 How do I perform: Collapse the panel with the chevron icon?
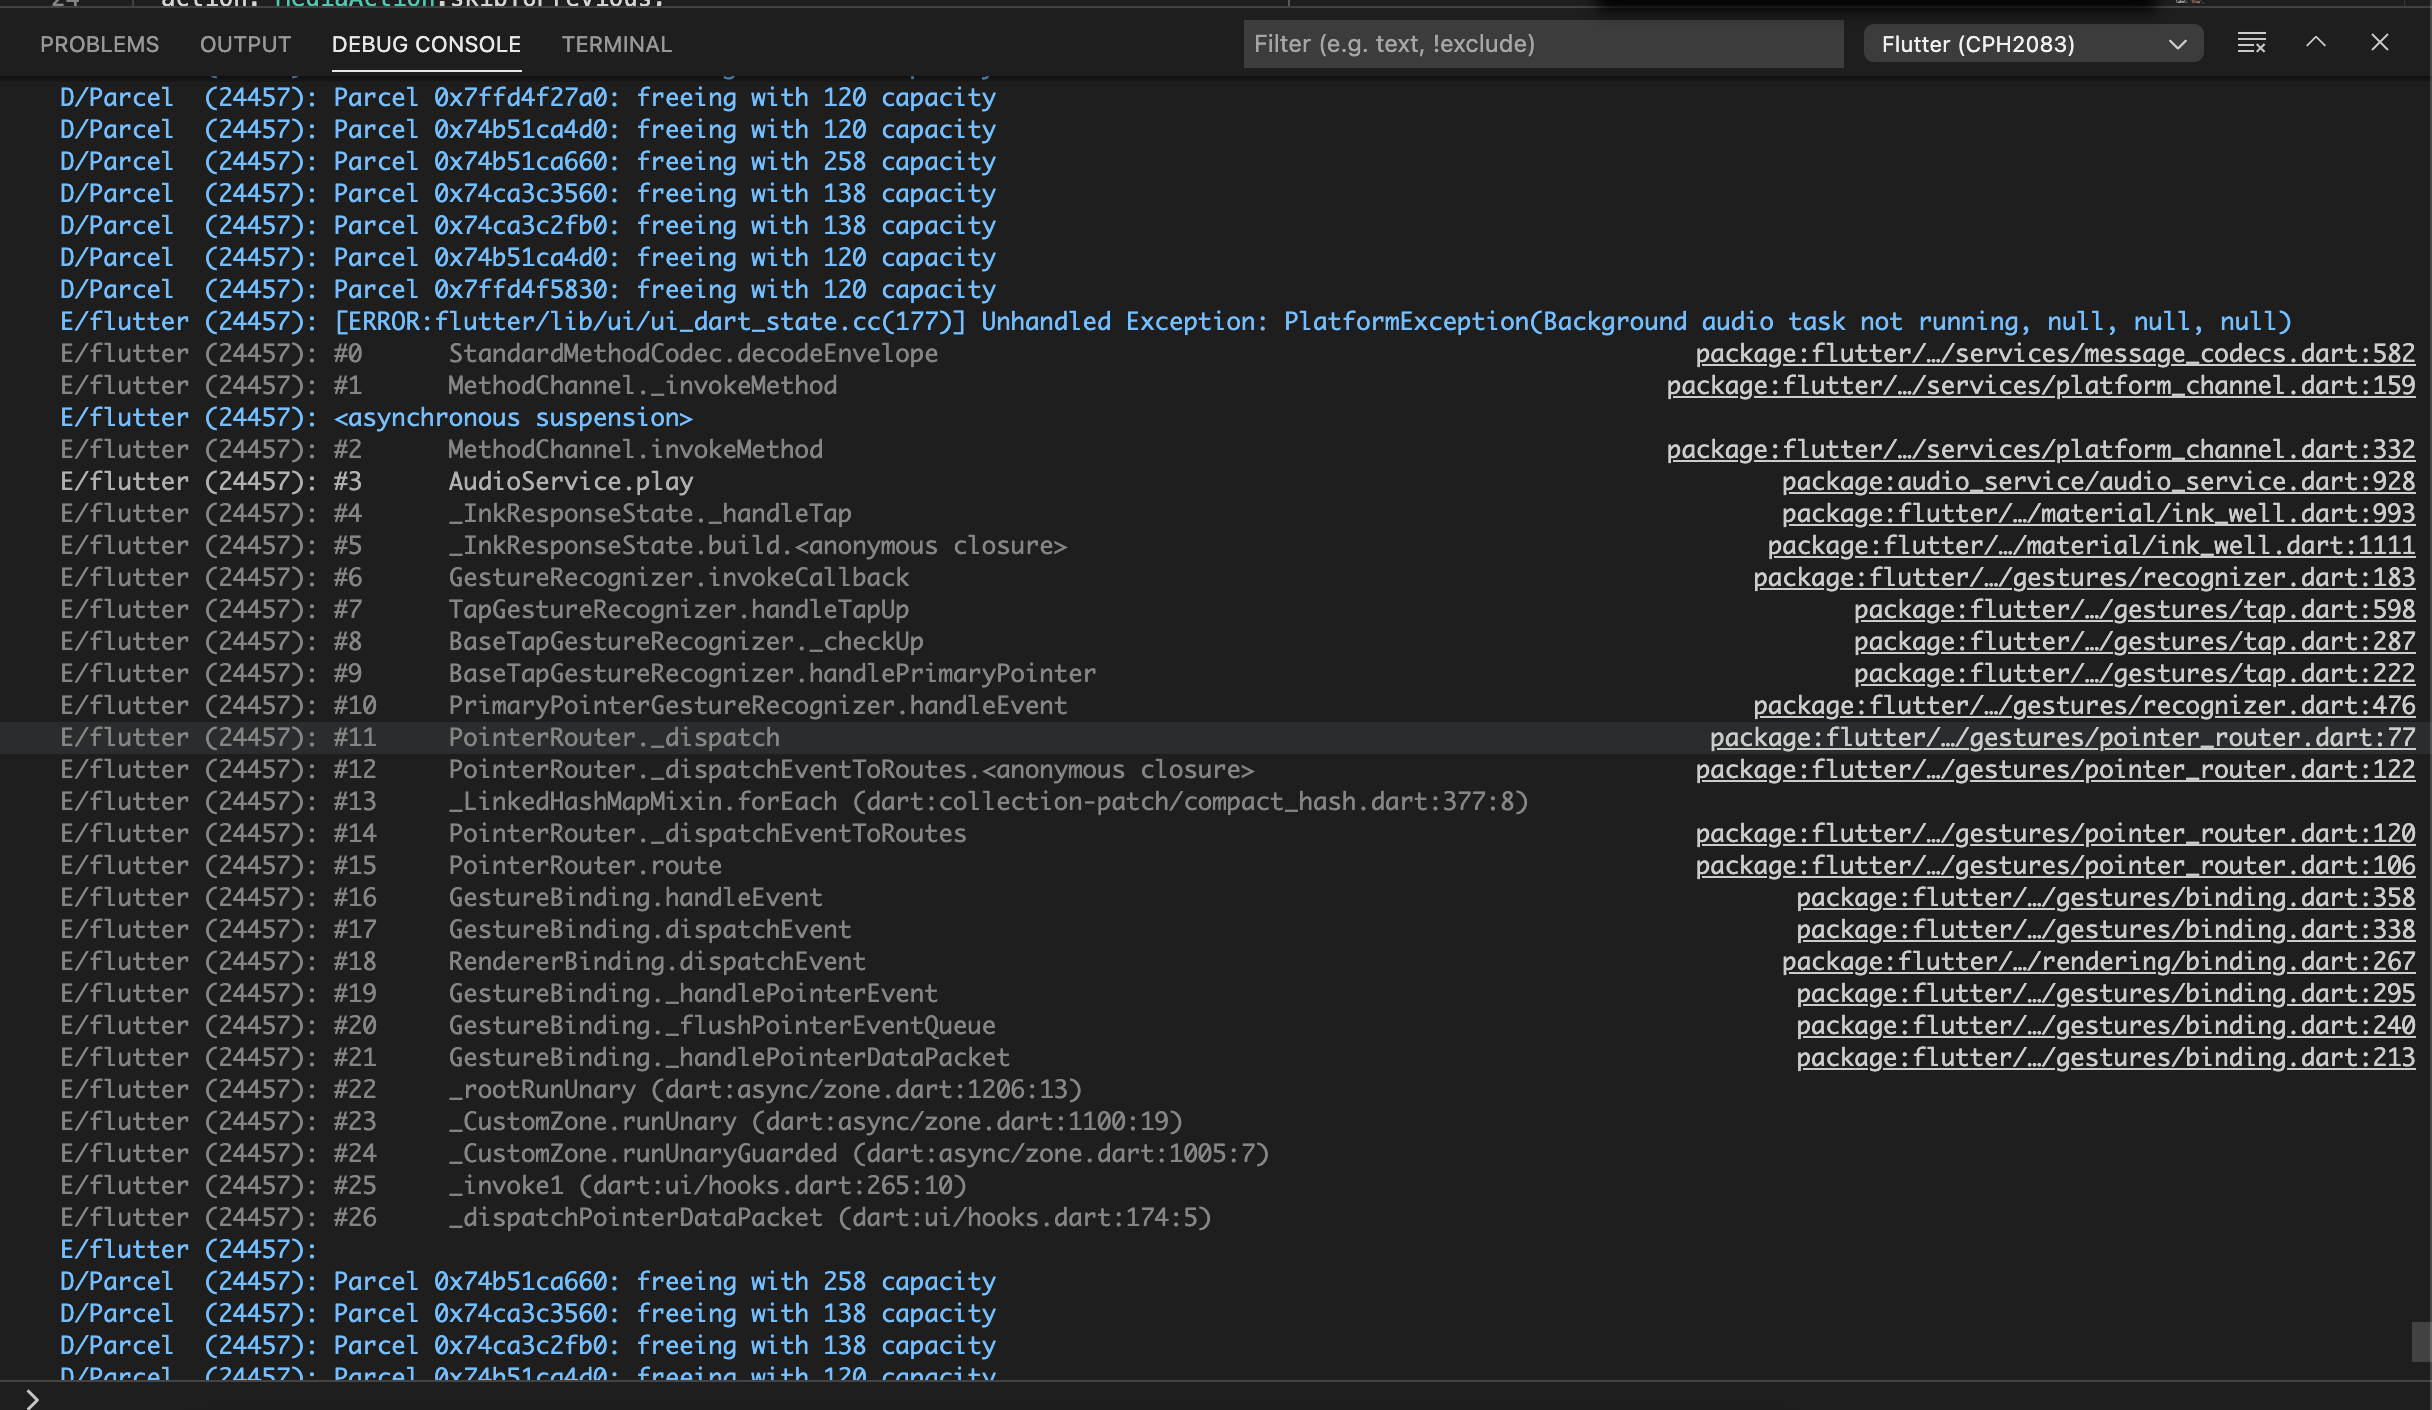(2316, 43)
